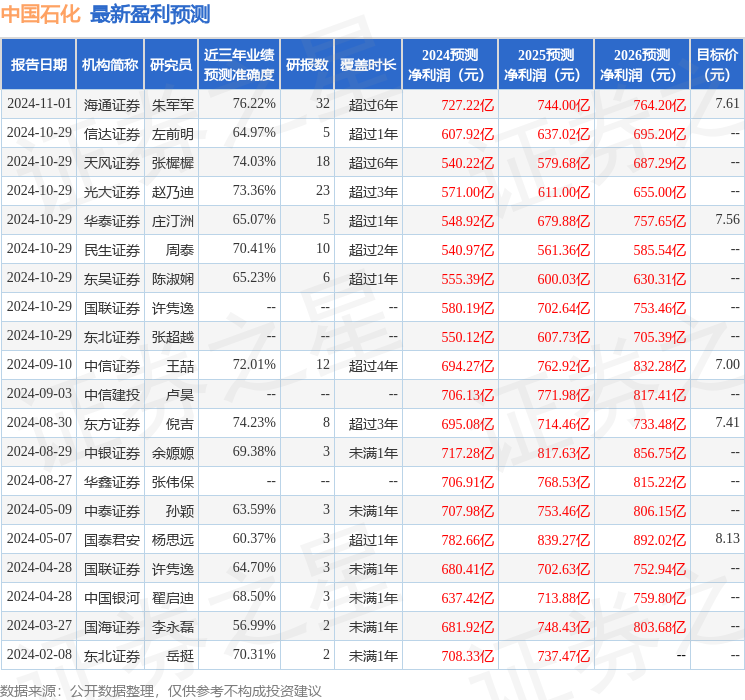Click the 中国石化 title link

coord(41,14)
